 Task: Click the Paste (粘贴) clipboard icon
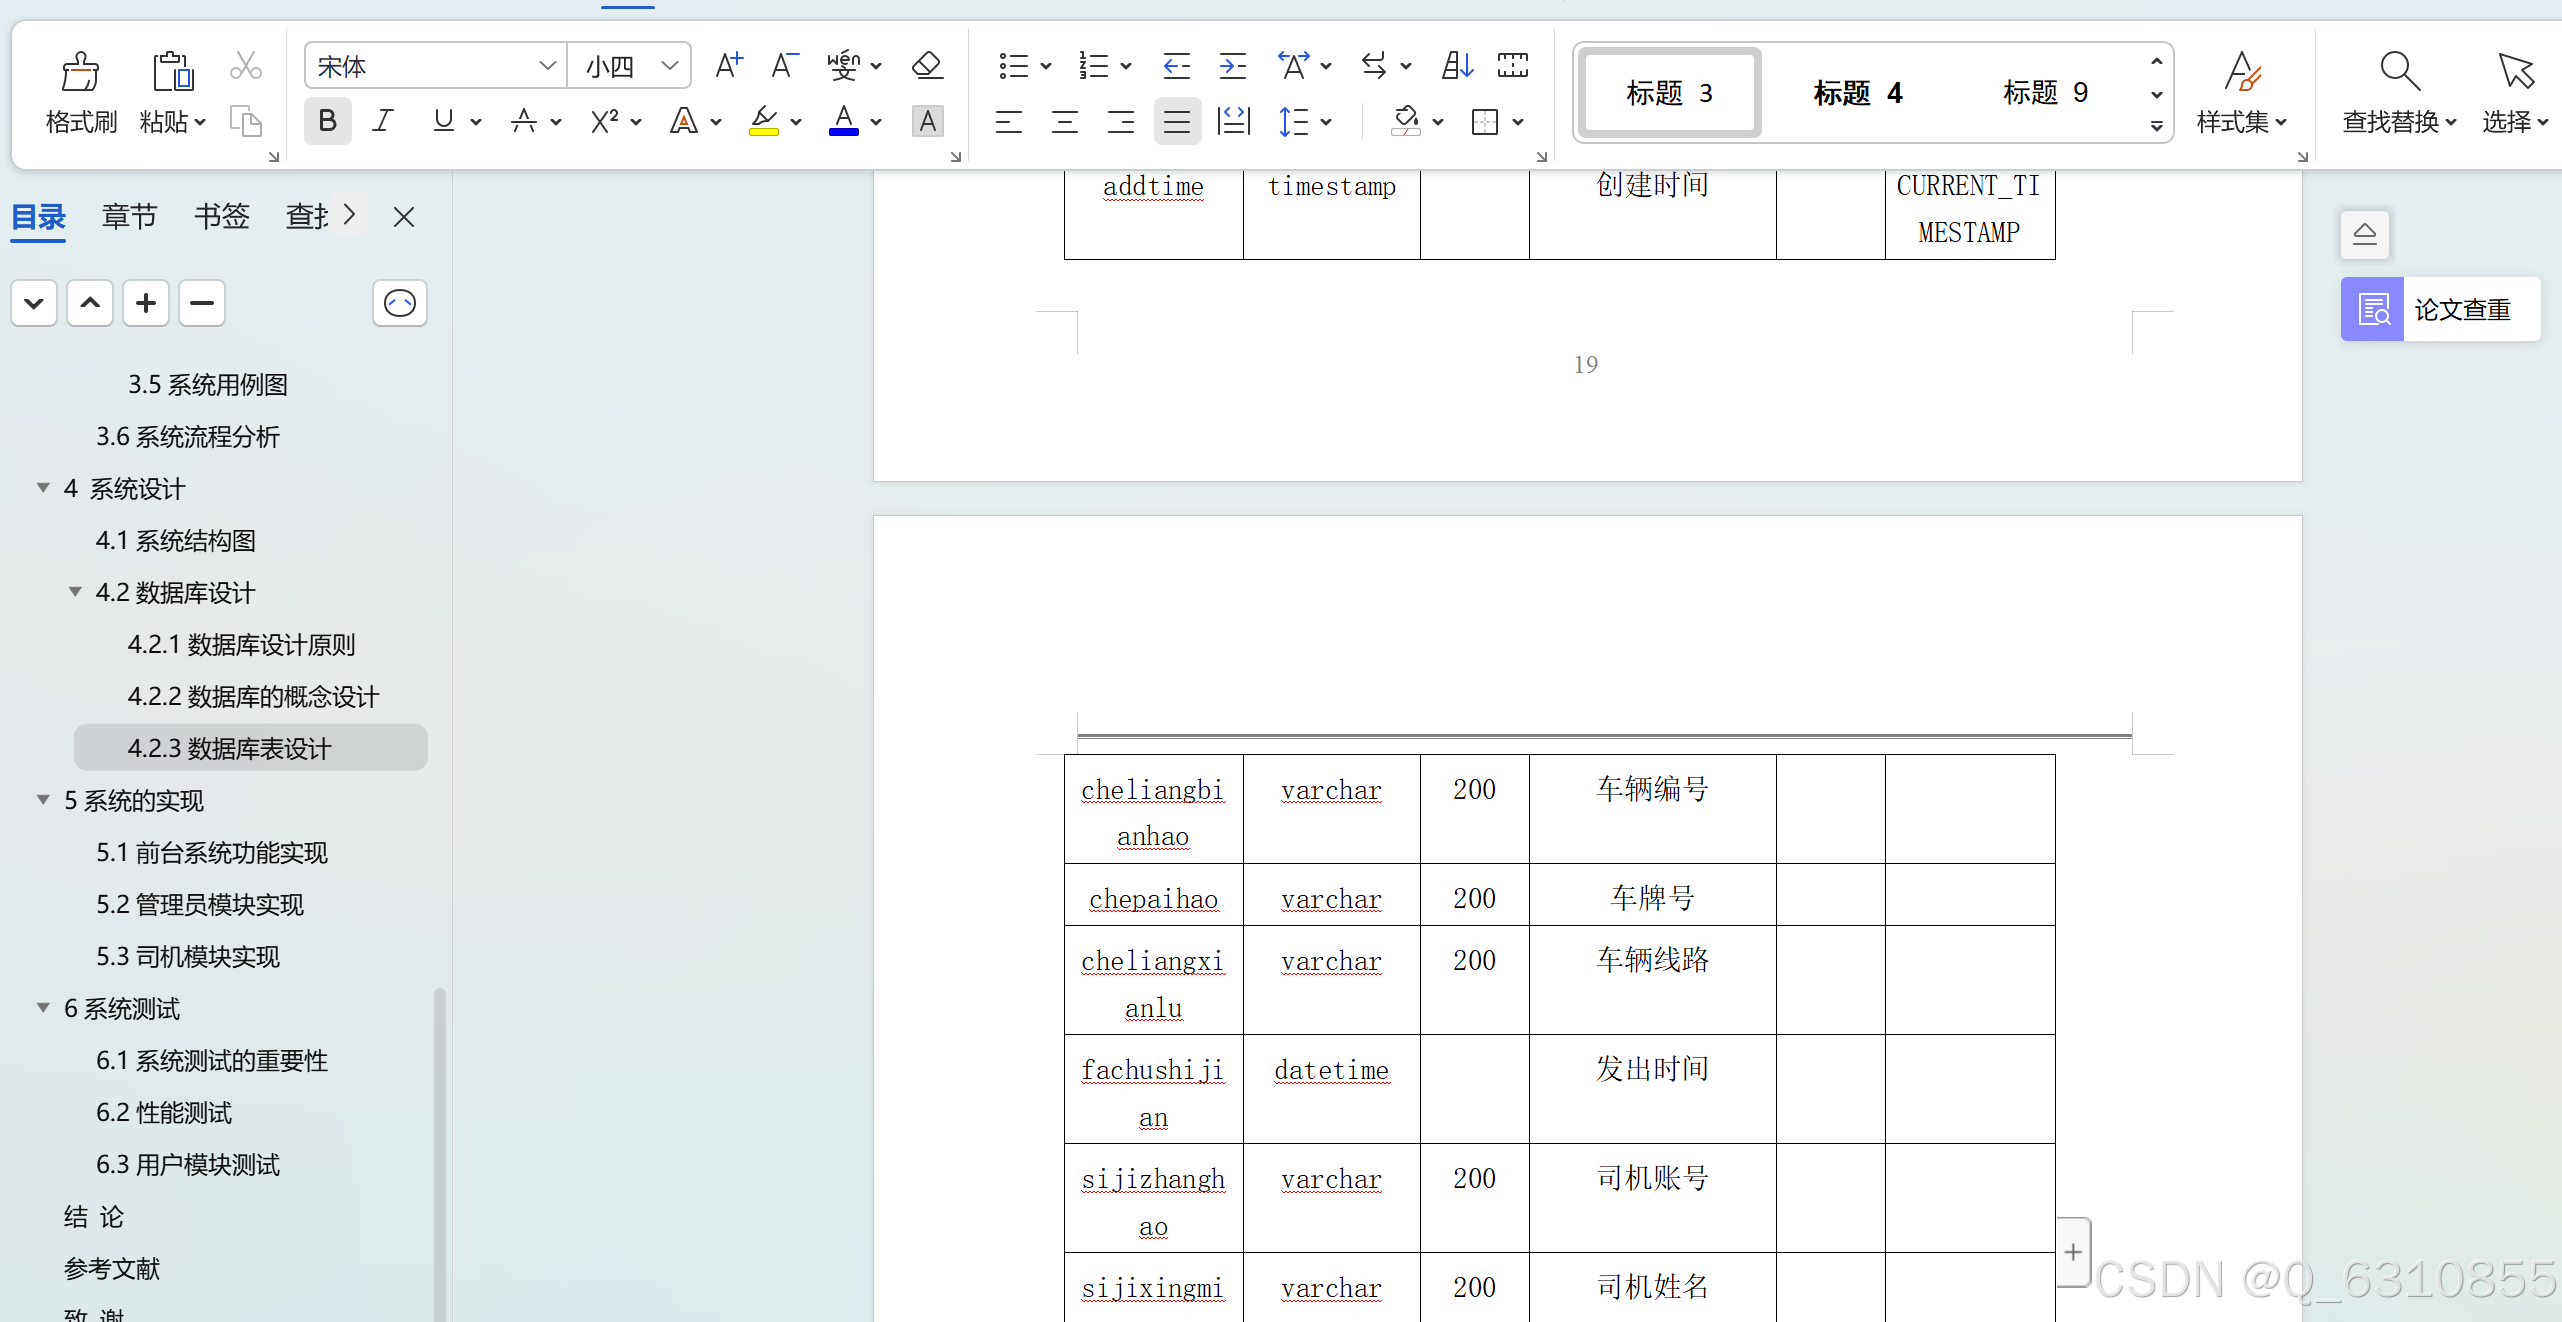173,72
